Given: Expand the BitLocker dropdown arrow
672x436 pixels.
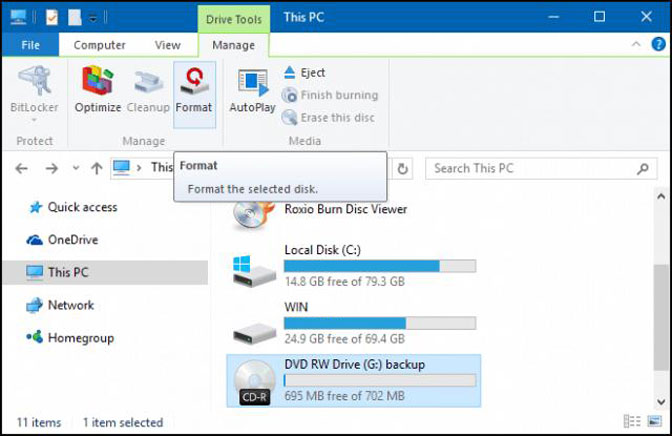Looking at the screenshot, I should 34,120.
